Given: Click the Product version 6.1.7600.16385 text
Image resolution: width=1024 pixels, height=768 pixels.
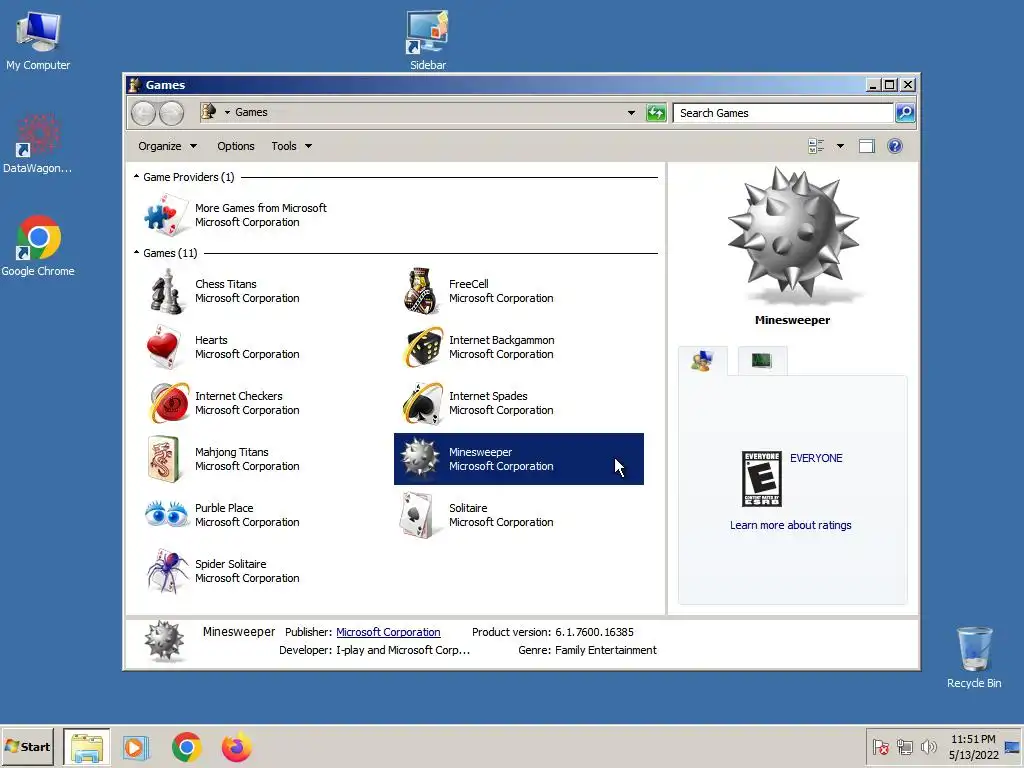Looking at the screenshot, I should pyautogui.click(x=552, y=632).
